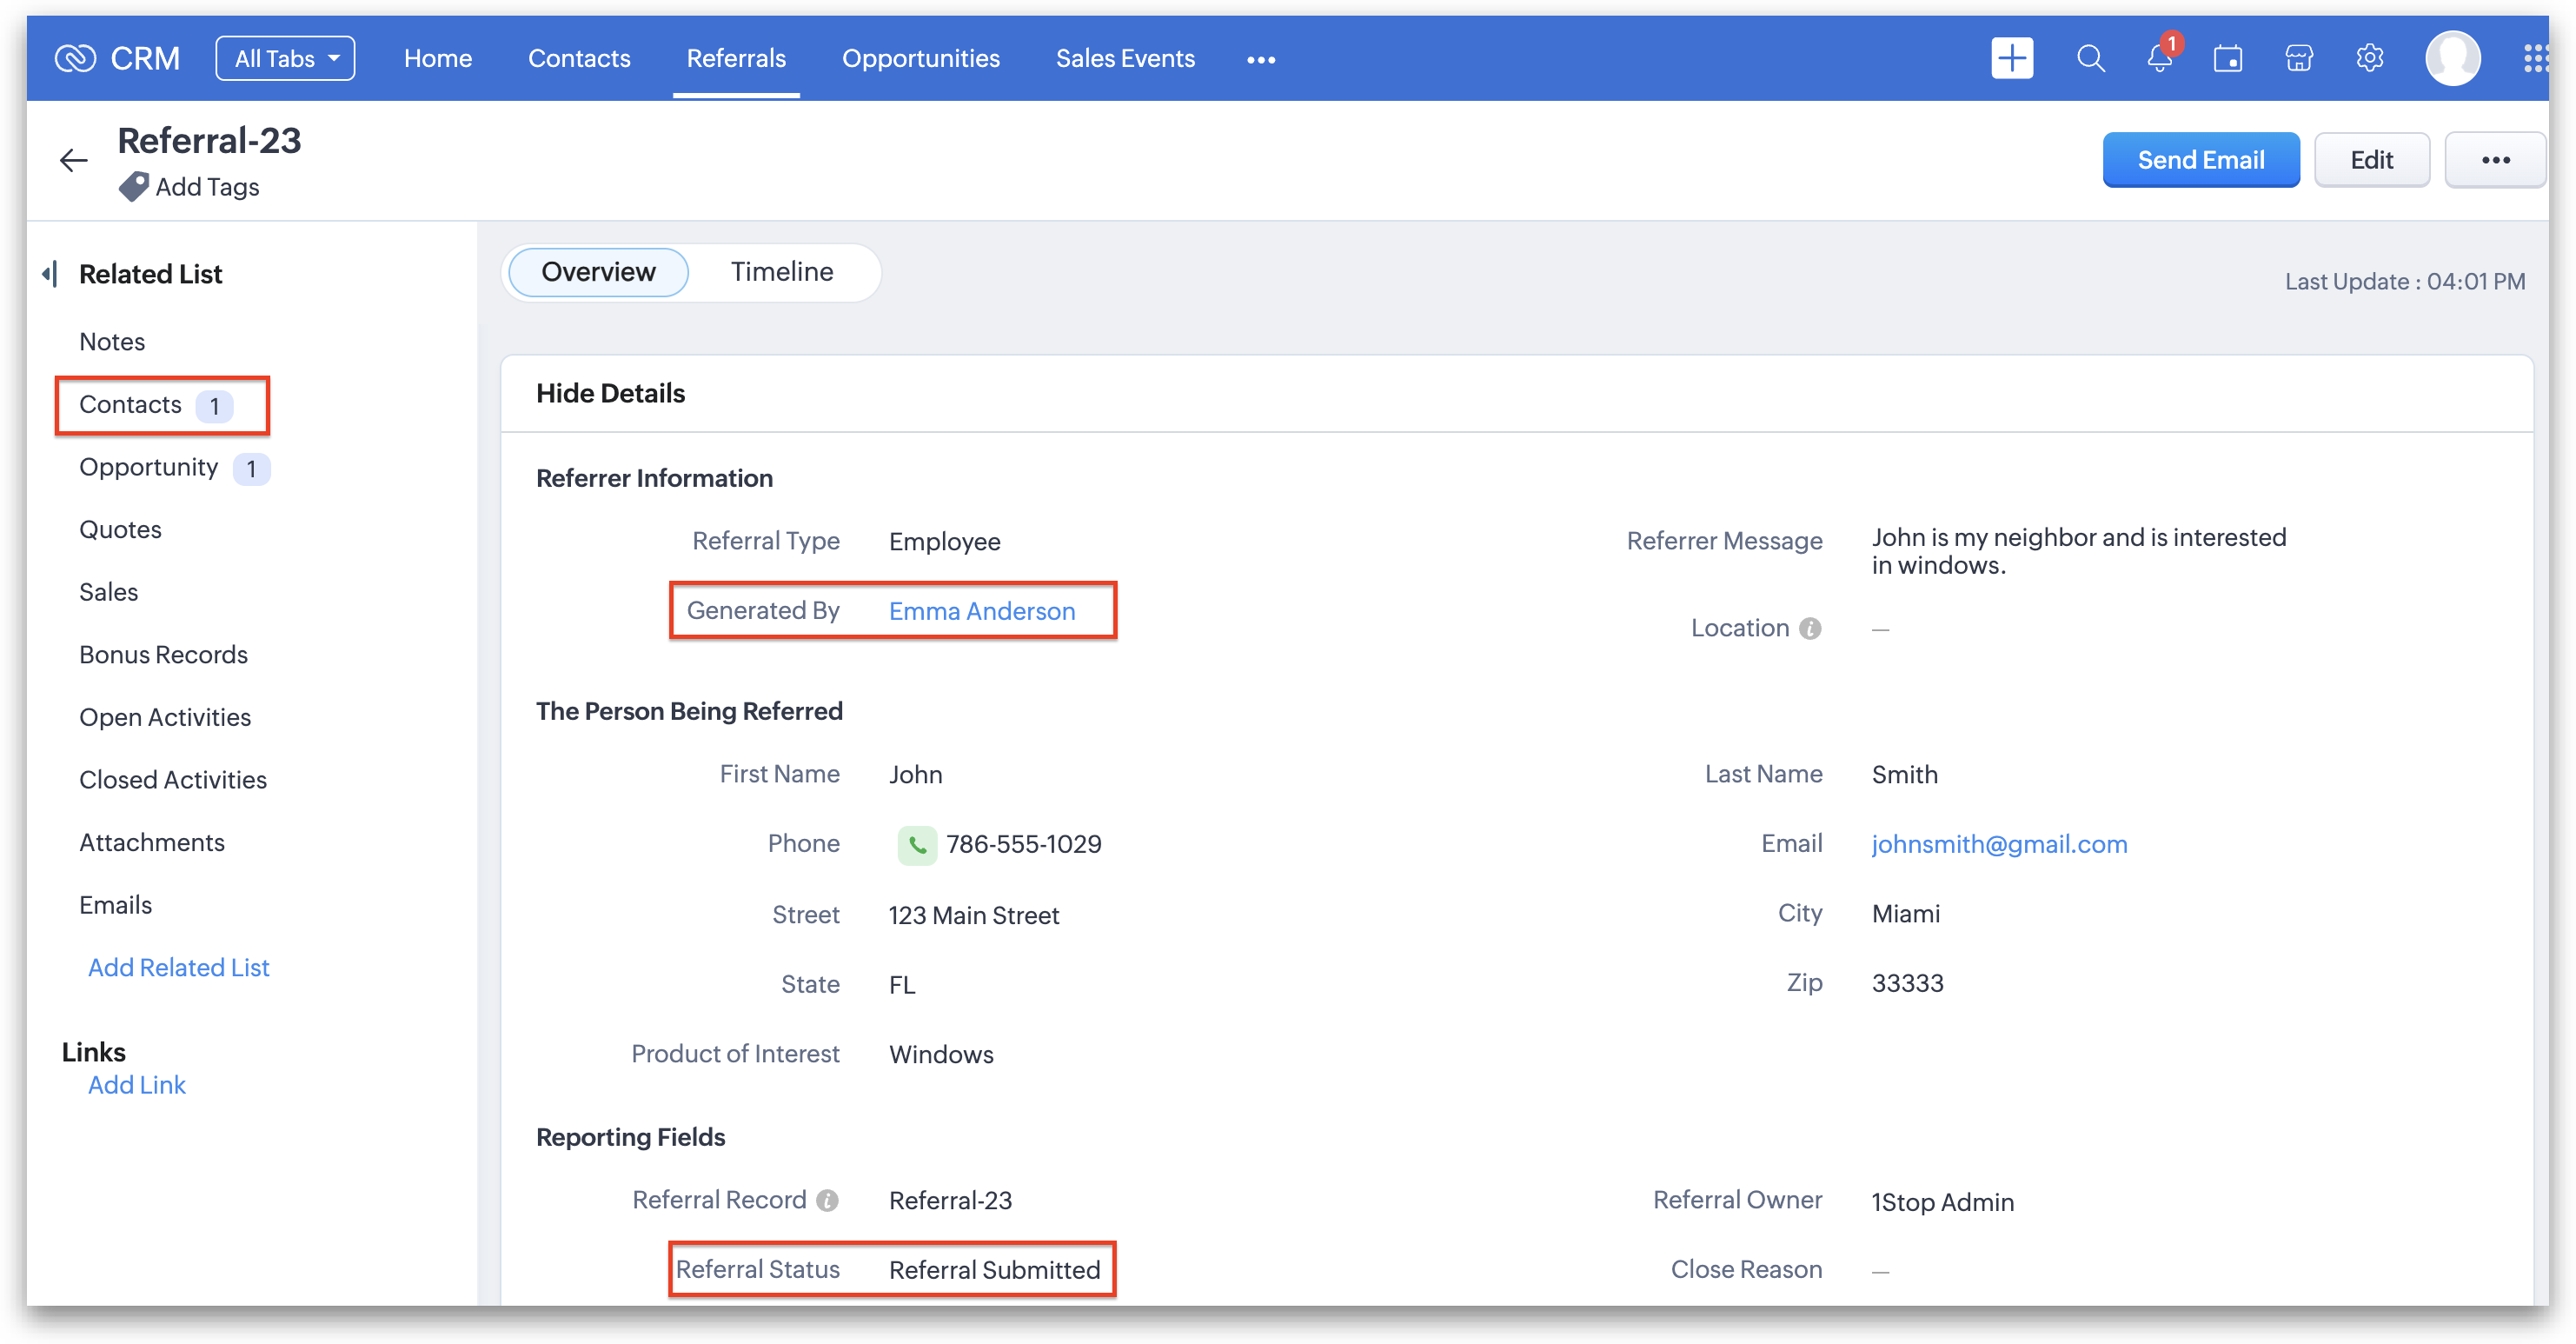The image size is (2576, 1344).
Task: Select Bonus Records in related list
Action: (163, 655)
